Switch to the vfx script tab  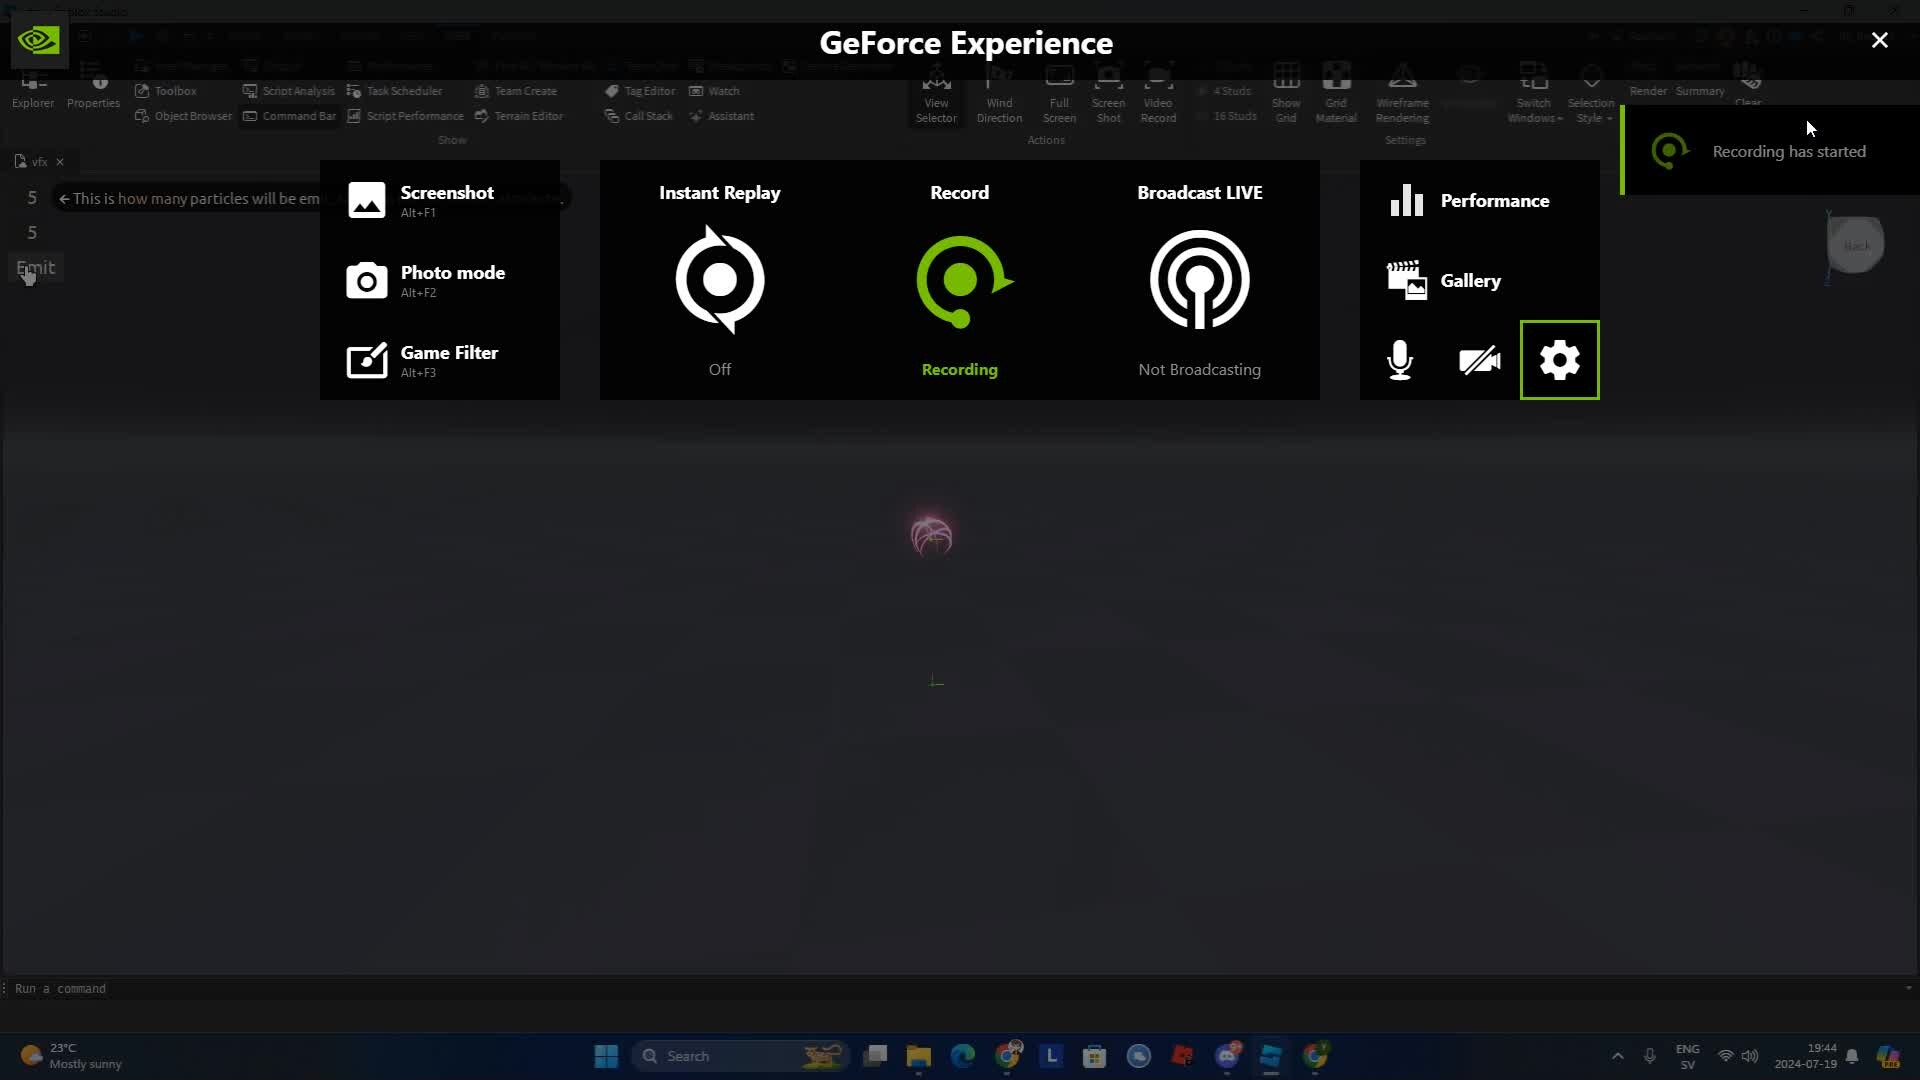click(38, 161)
